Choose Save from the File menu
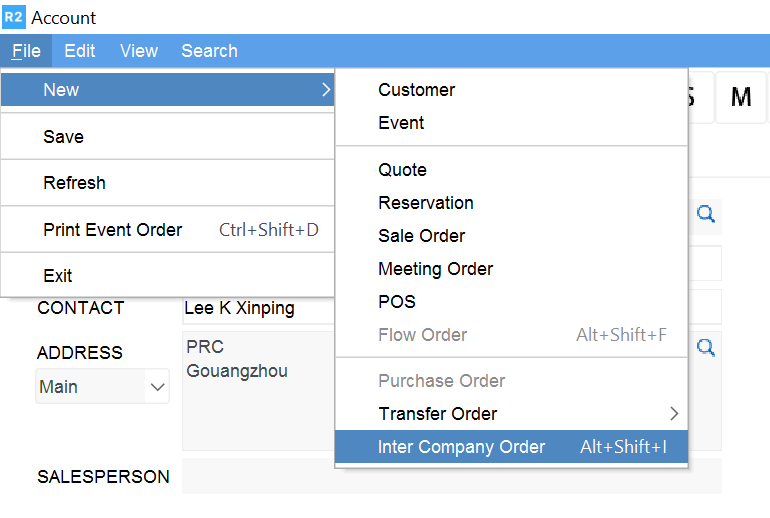 tap(64, 137)
